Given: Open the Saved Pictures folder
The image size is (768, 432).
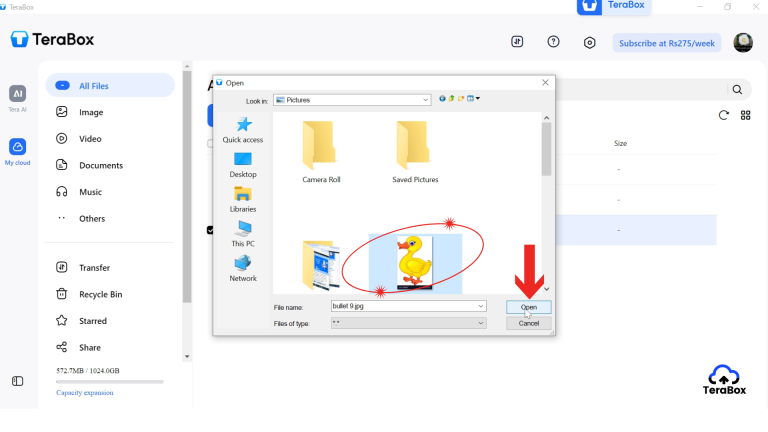Looking at the screenshot, I should [415, 152].
